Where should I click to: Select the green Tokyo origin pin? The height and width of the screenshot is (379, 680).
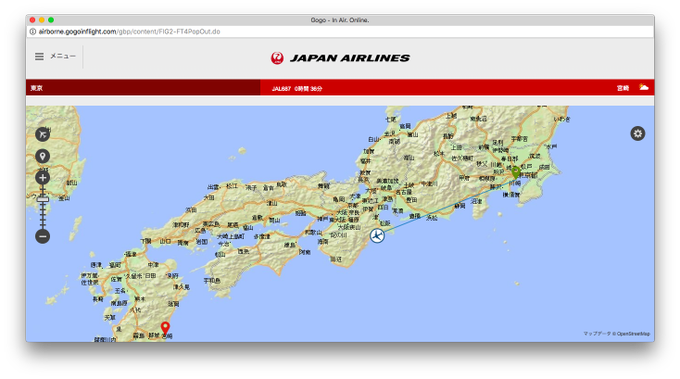click(516, 172)
